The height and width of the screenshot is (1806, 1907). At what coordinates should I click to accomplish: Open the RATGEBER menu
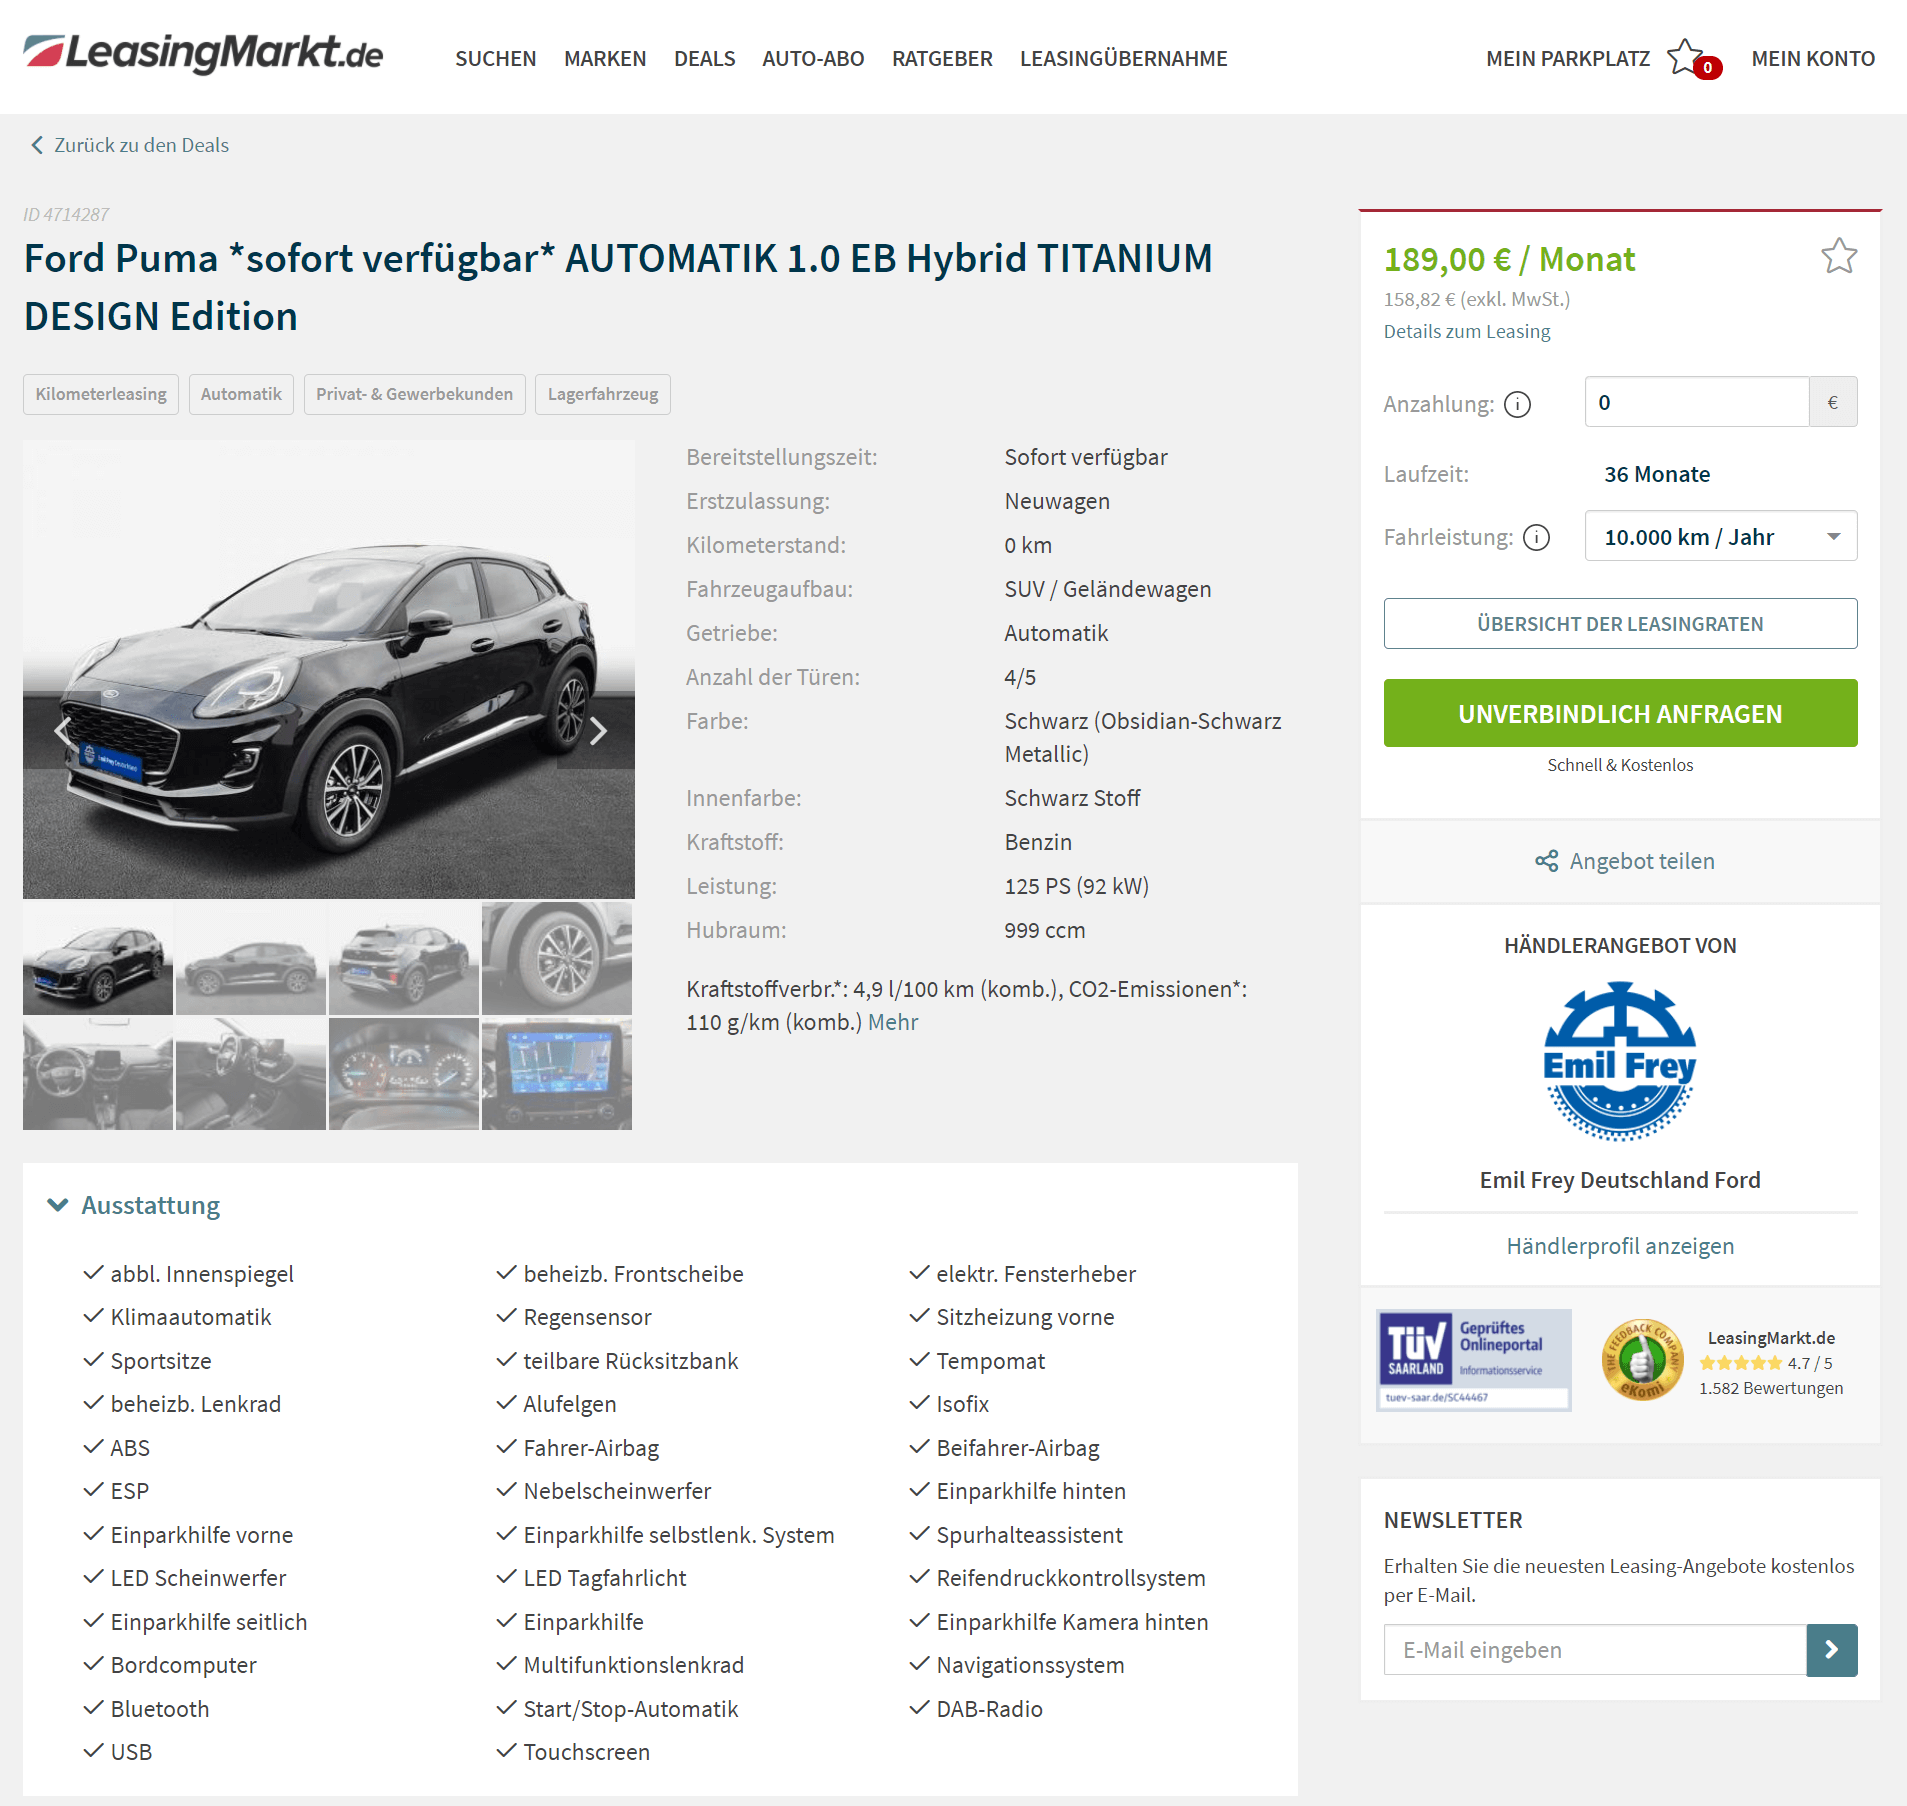[942, 58]
